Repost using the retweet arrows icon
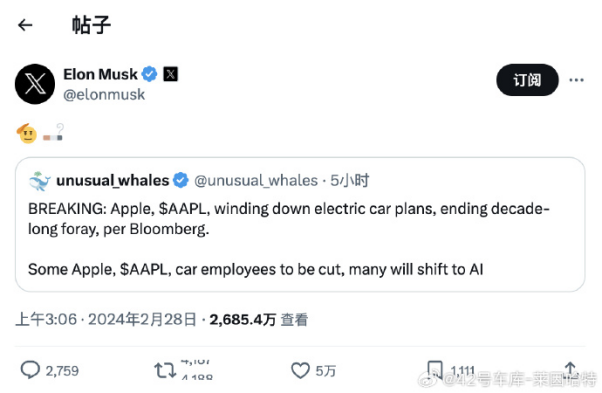The image size is (602, 393). pyautogui.click(x=165, y=370)
